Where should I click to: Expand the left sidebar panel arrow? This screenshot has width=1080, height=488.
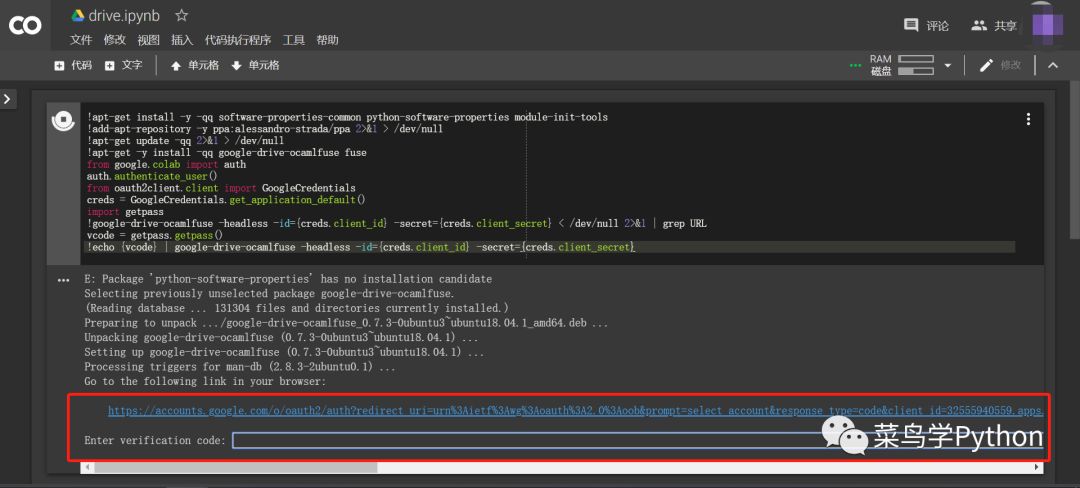point(8,99)
